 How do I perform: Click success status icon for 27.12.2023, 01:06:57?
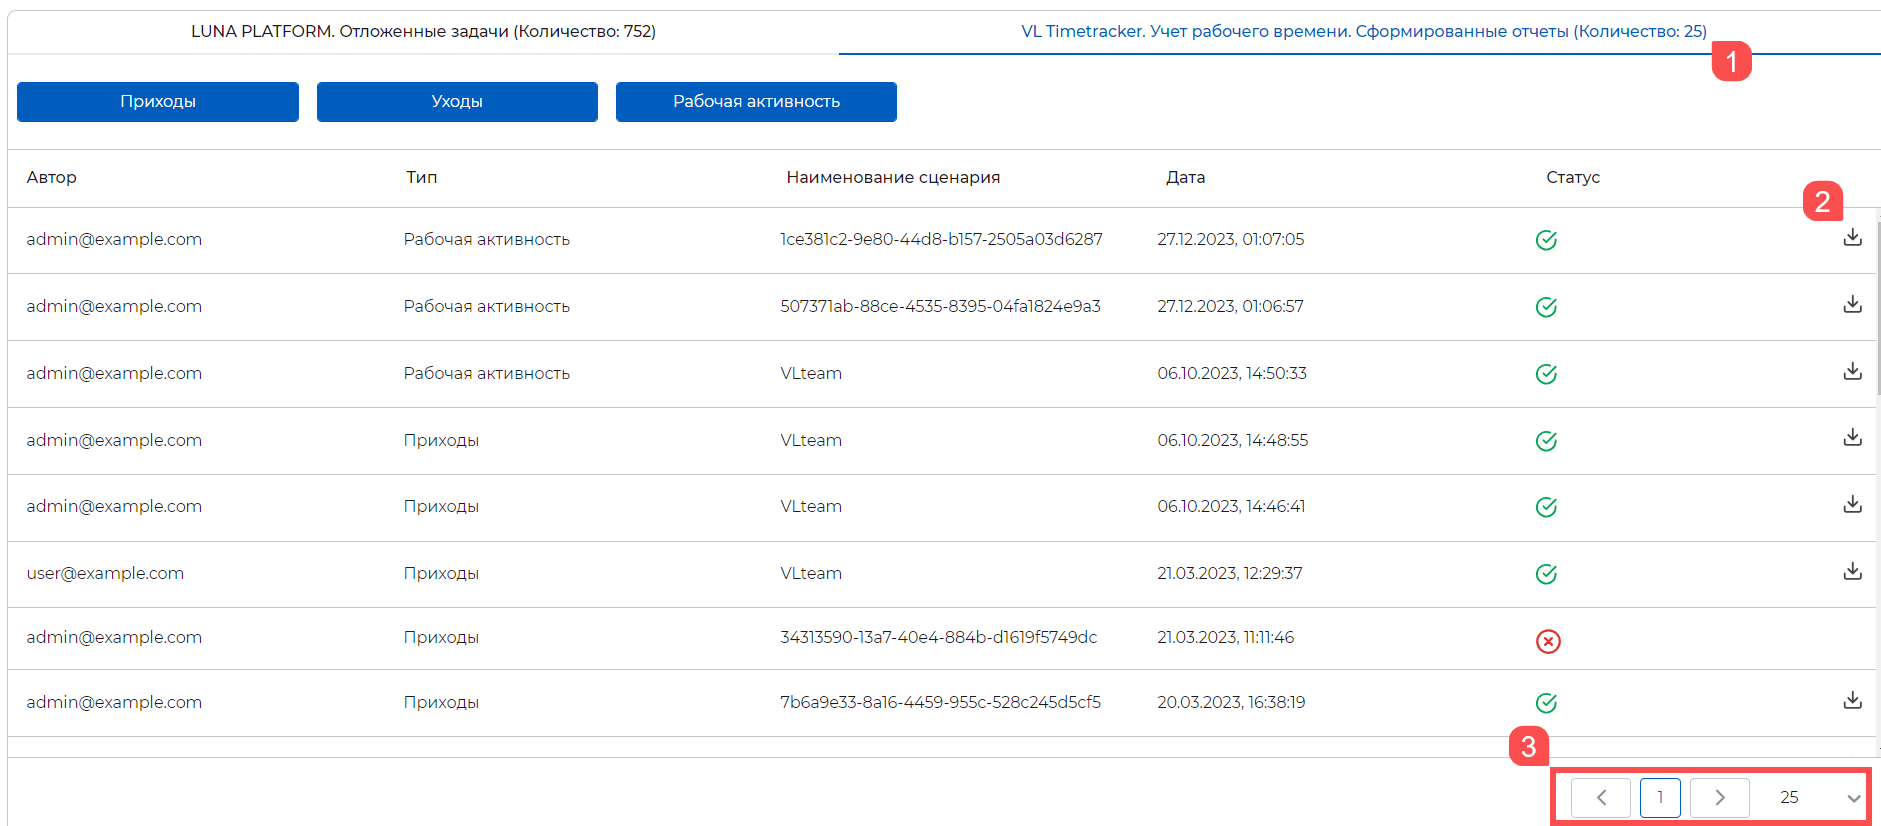(1546, 307)
